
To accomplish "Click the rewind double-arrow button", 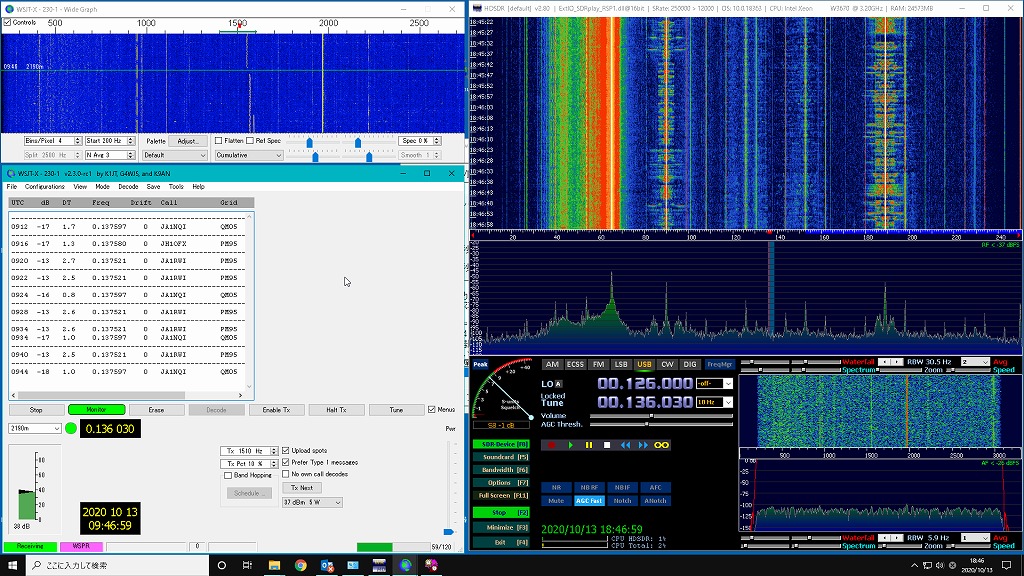I will (625, 445).
